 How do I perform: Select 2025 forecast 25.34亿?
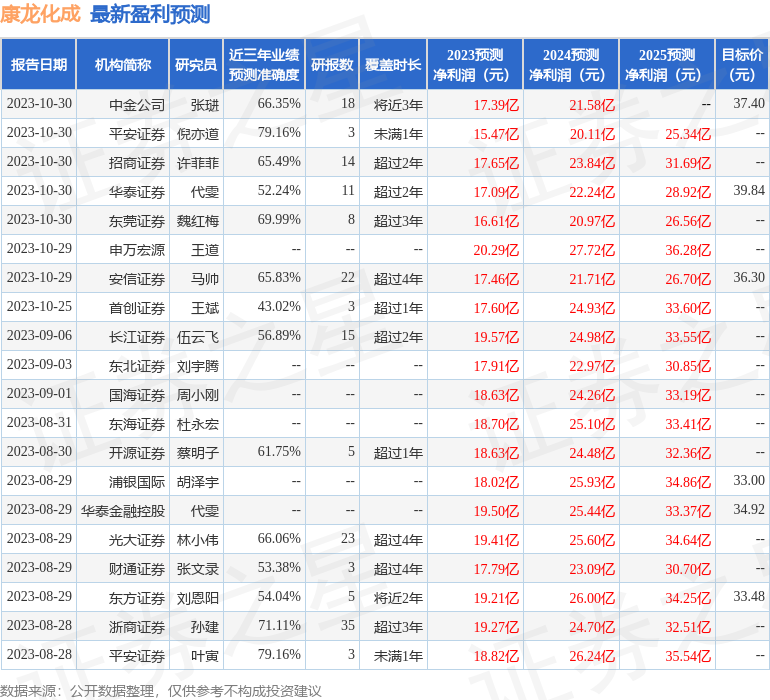click(688, 134)
